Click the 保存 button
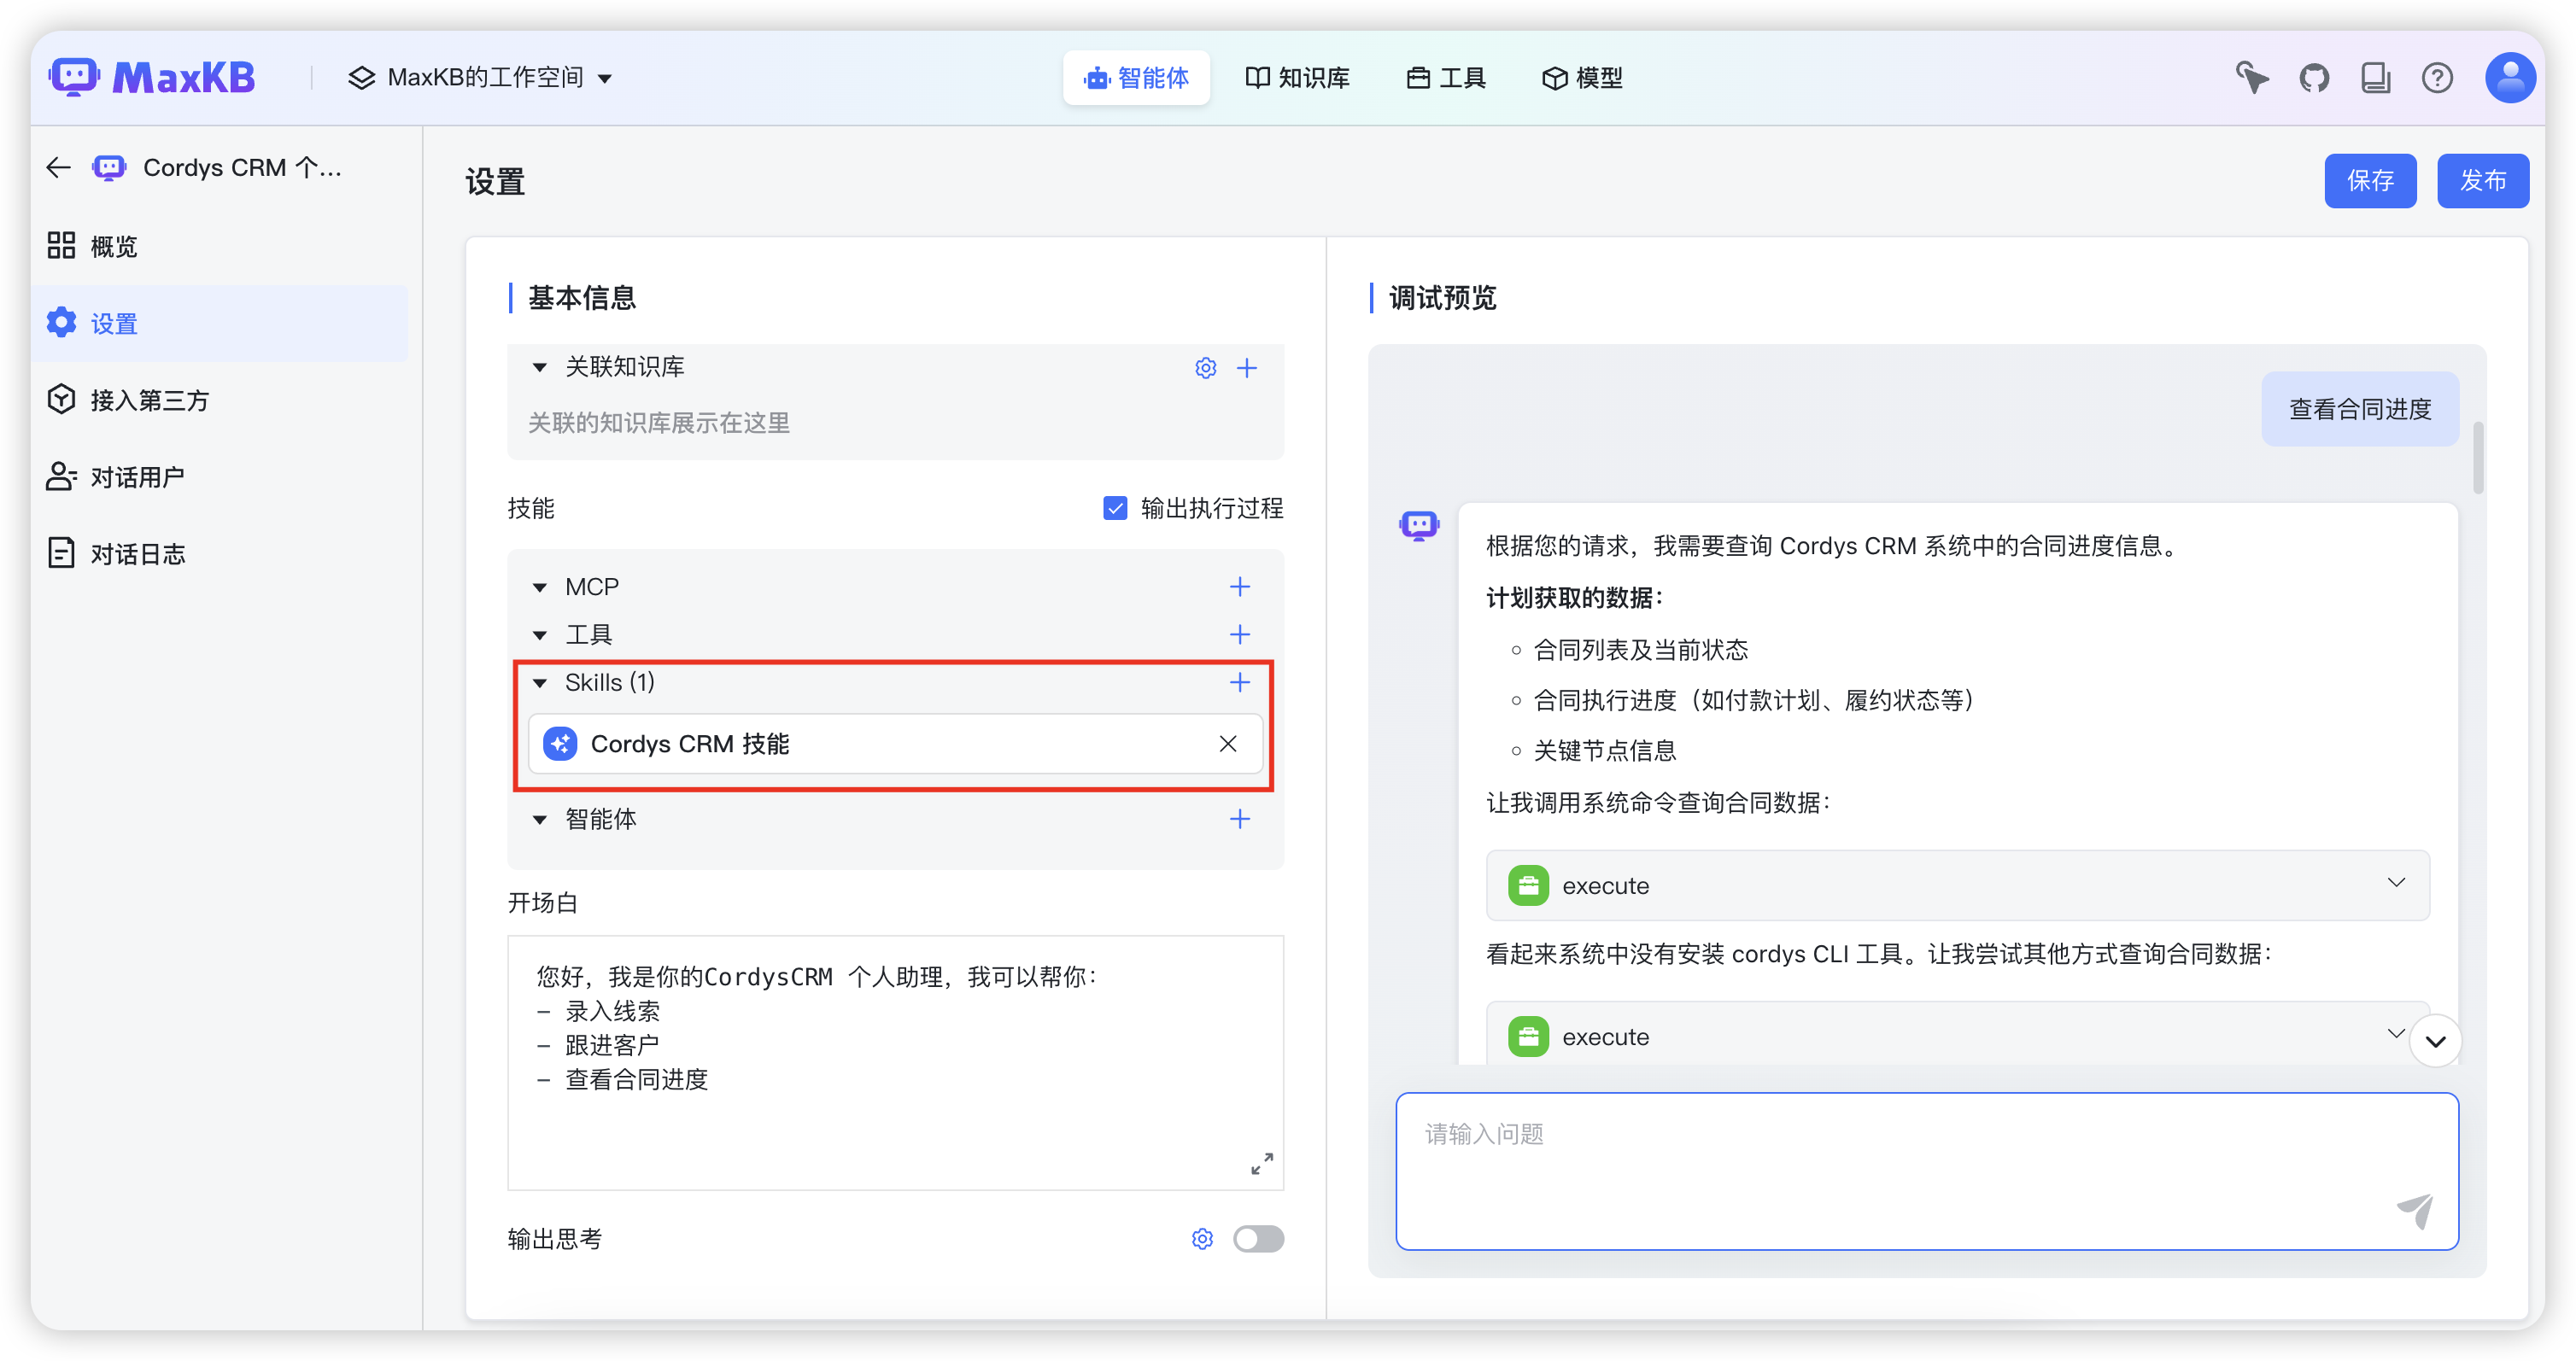2576x1361 pixels. pos(2369,181)
